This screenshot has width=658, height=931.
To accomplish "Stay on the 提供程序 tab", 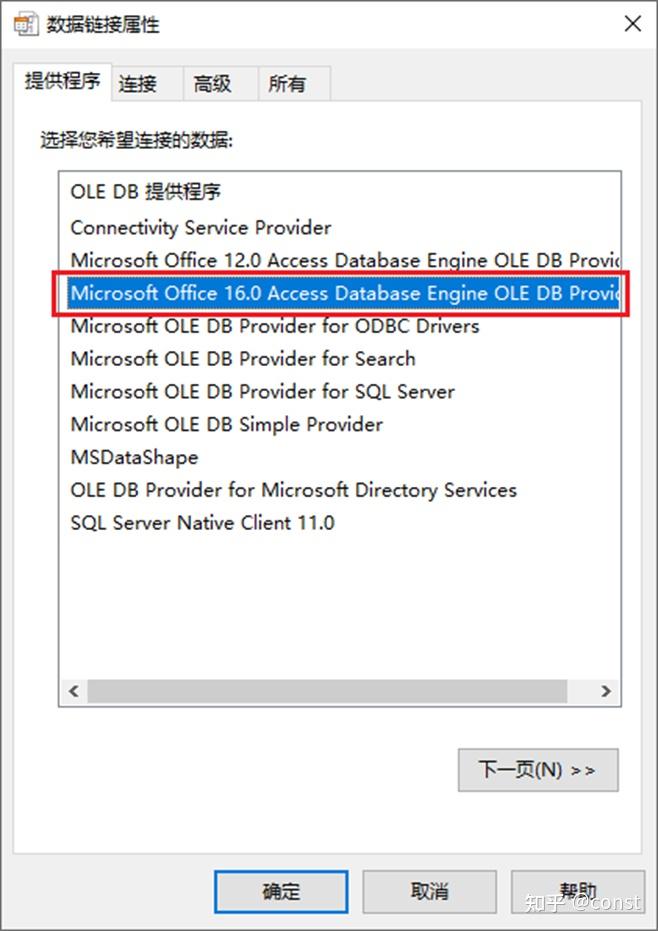I will pos(62,84).
